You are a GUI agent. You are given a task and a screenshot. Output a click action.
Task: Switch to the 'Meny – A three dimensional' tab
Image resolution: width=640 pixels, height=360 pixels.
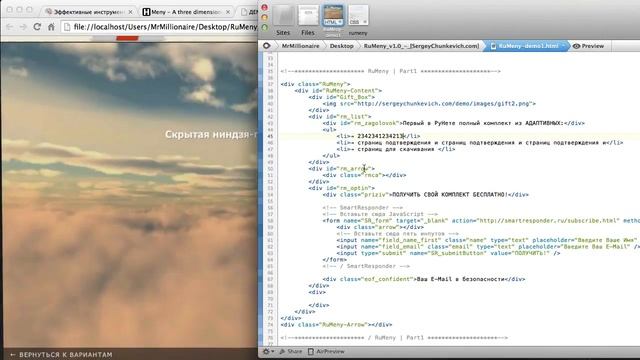[x=186, y=12]
